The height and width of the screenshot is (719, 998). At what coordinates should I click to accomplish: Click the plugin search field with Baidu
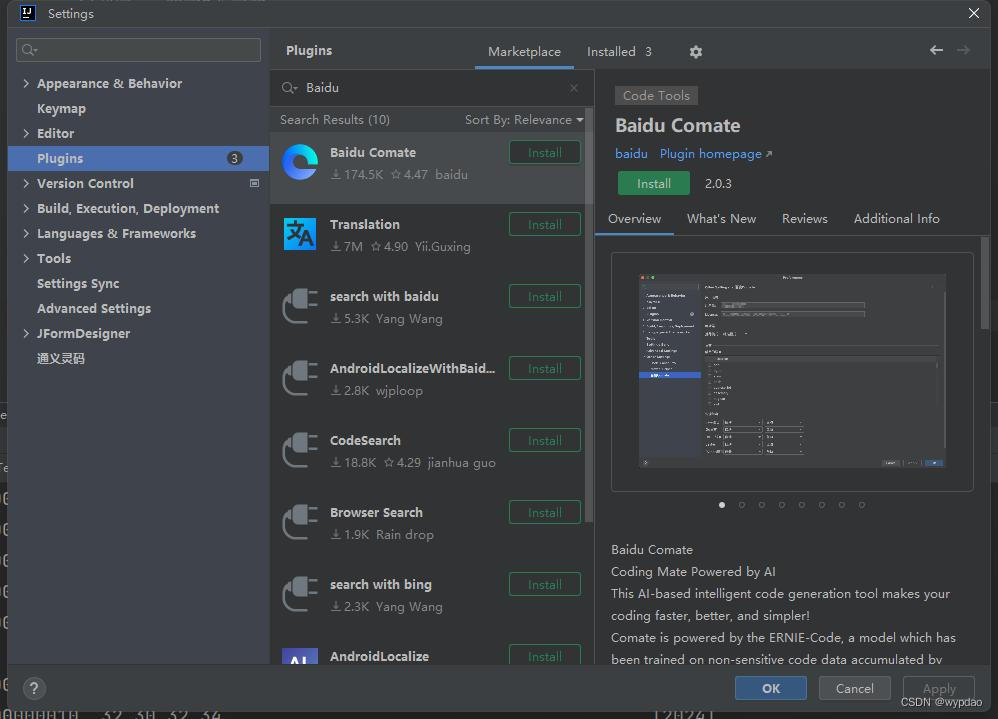pyautogui.click(x=432, y=88)
